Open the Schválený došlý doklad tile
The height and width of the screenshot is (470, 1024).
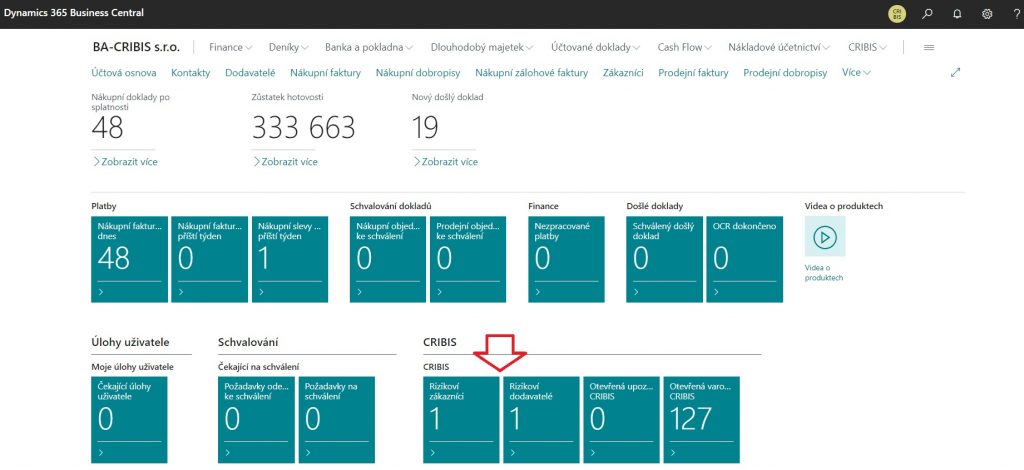[x=664, y=259]
